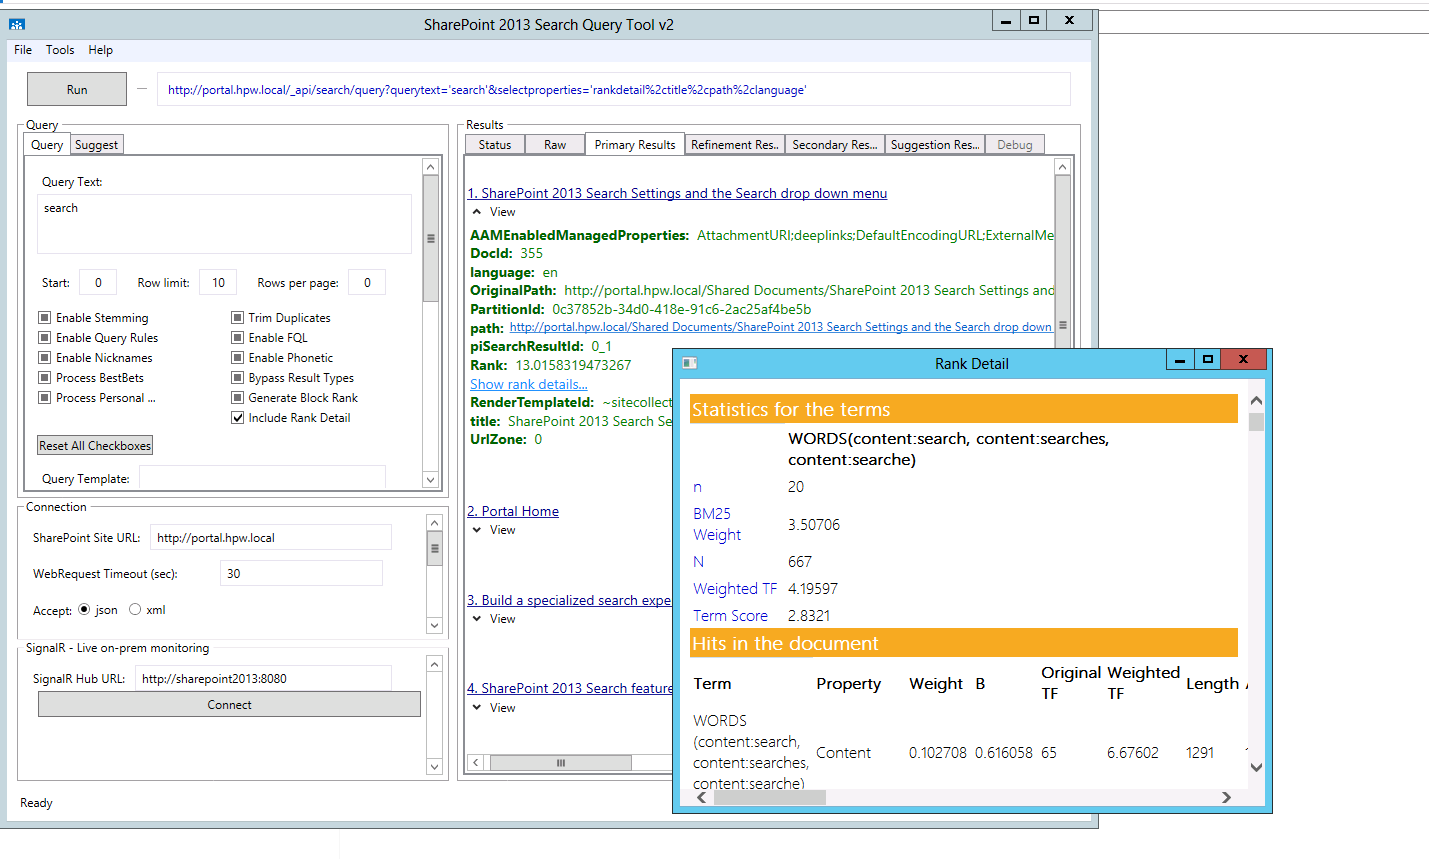This screenshot has width=1429, height=859.
Task: Click inside the Query Text box
Action: (x=223, y=222)
